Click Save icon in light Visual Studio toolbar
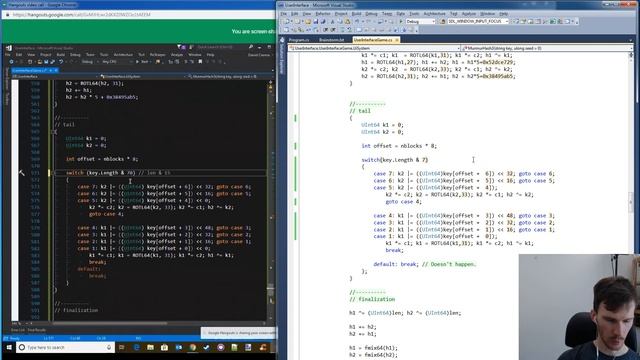 (316, 22)
